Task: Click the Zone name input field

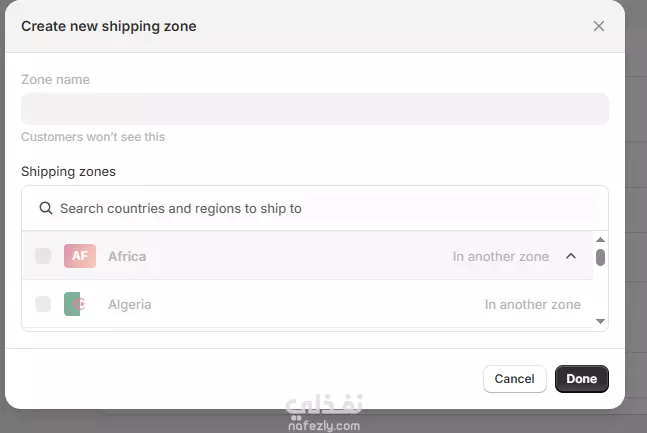Action: coord(314,109)
